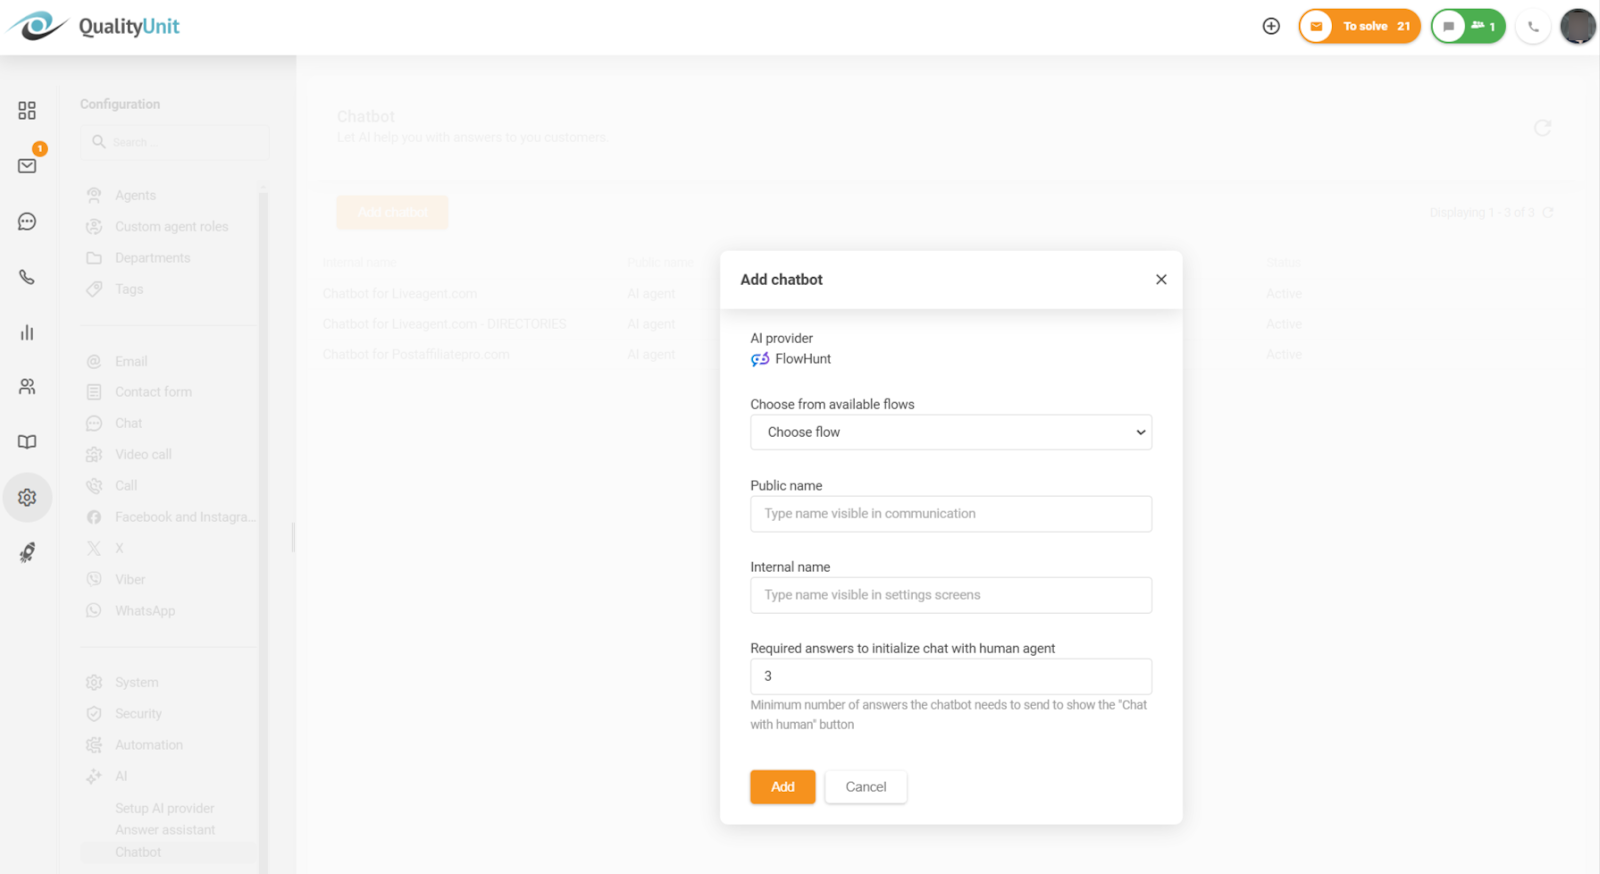The image size is (1600, 874).
Task: Click the rocket icon in sidebar
Action: [x=27, y=552]
